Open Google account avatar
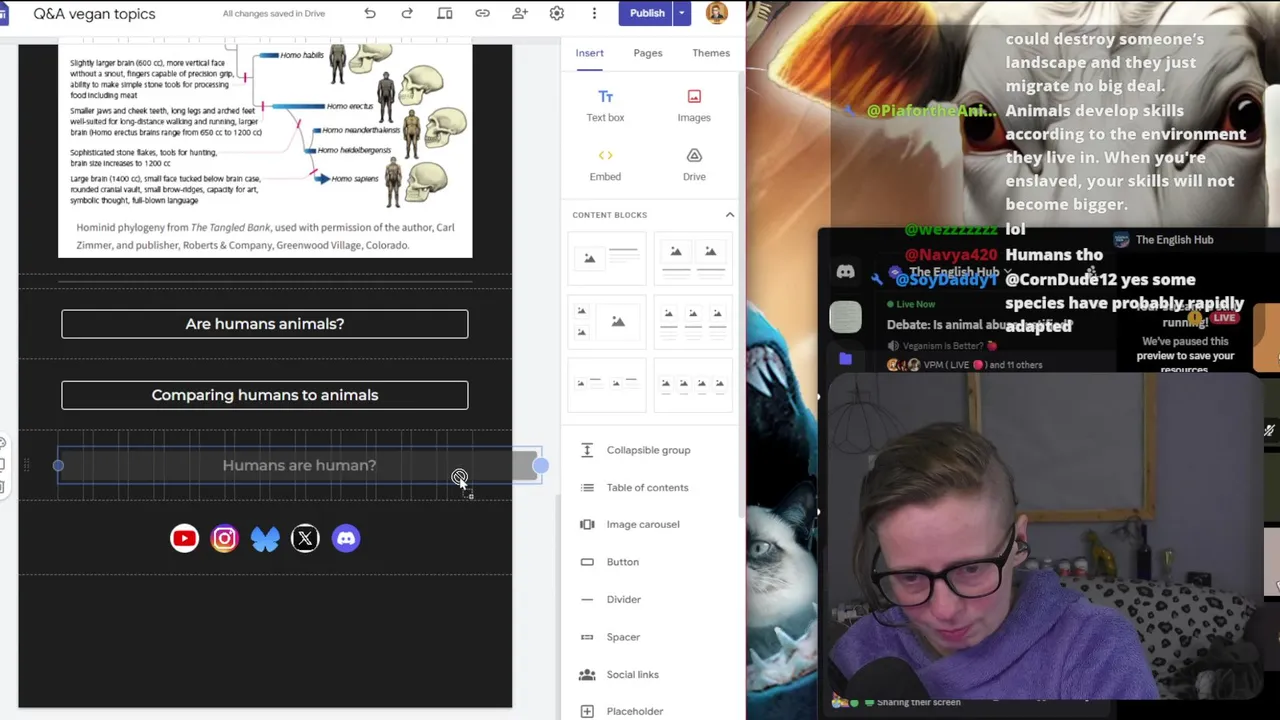 click(717, 13)
